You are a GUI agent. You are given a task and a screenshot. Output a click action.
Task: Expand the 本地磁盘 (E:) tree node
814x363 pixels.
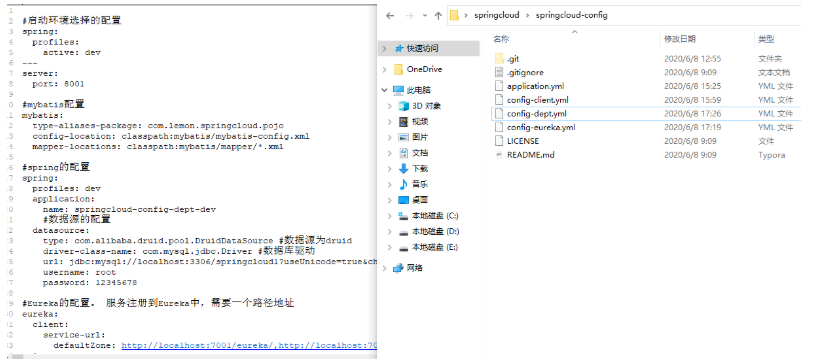tap(390, 247)
